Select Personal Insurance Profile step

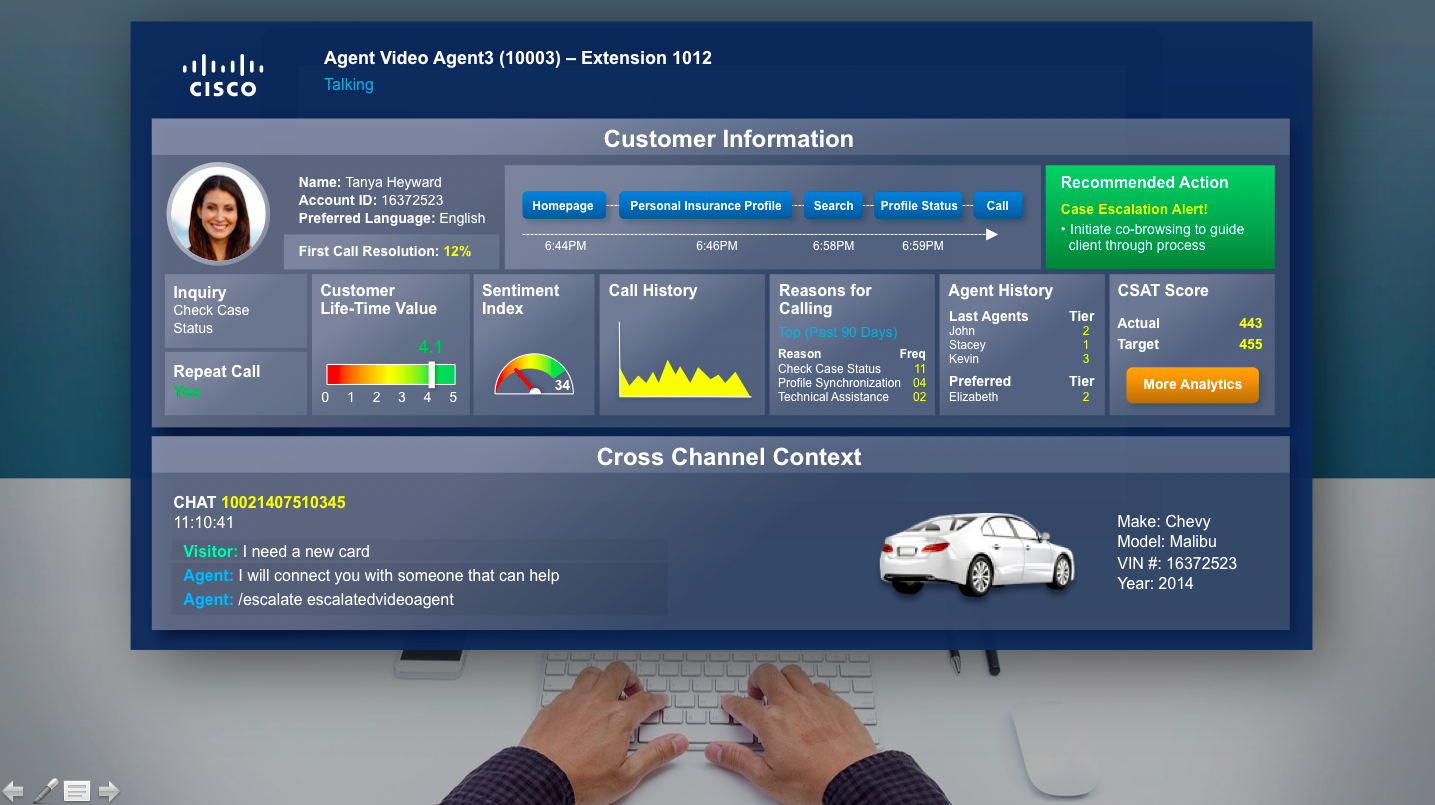pos(706,206)
